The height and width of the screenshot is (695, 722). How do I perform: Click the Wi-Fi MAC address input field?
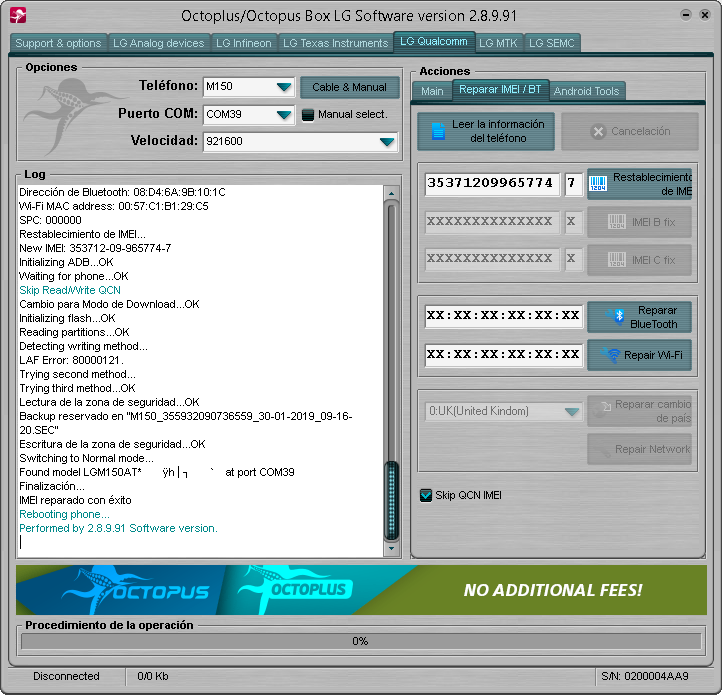(x=503, y=355)
